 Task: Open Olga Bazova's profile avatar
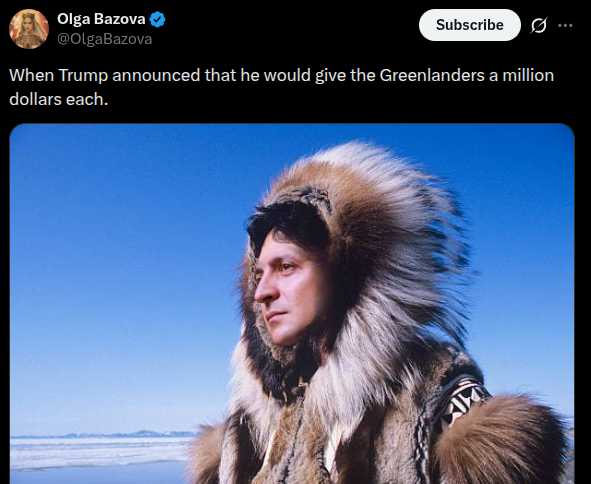(29, 29)
